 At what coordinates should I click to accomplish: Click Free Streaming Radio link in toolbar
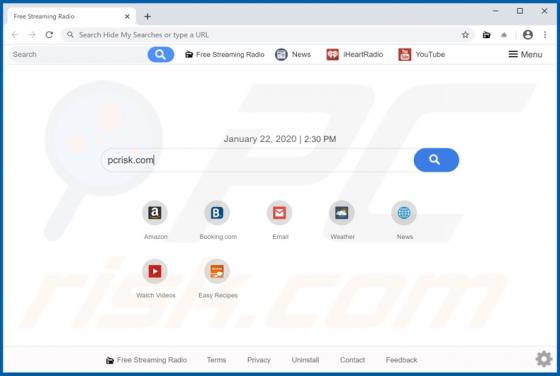(225, 54)
